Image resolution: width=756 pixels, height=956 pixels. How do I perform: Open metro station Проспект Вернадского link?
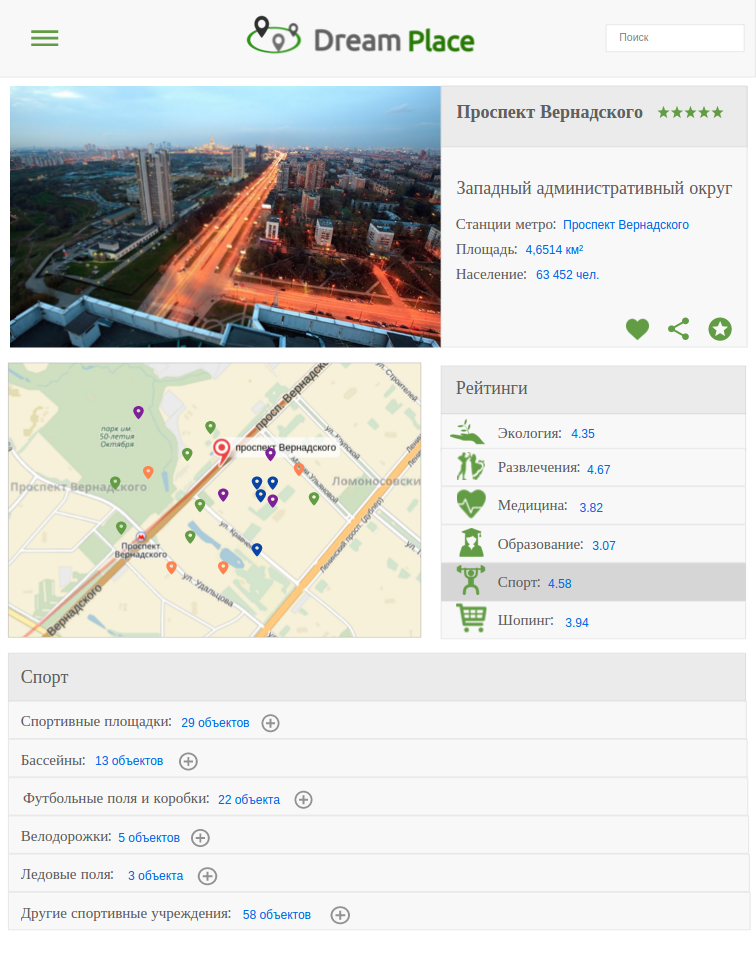(626, 225)
